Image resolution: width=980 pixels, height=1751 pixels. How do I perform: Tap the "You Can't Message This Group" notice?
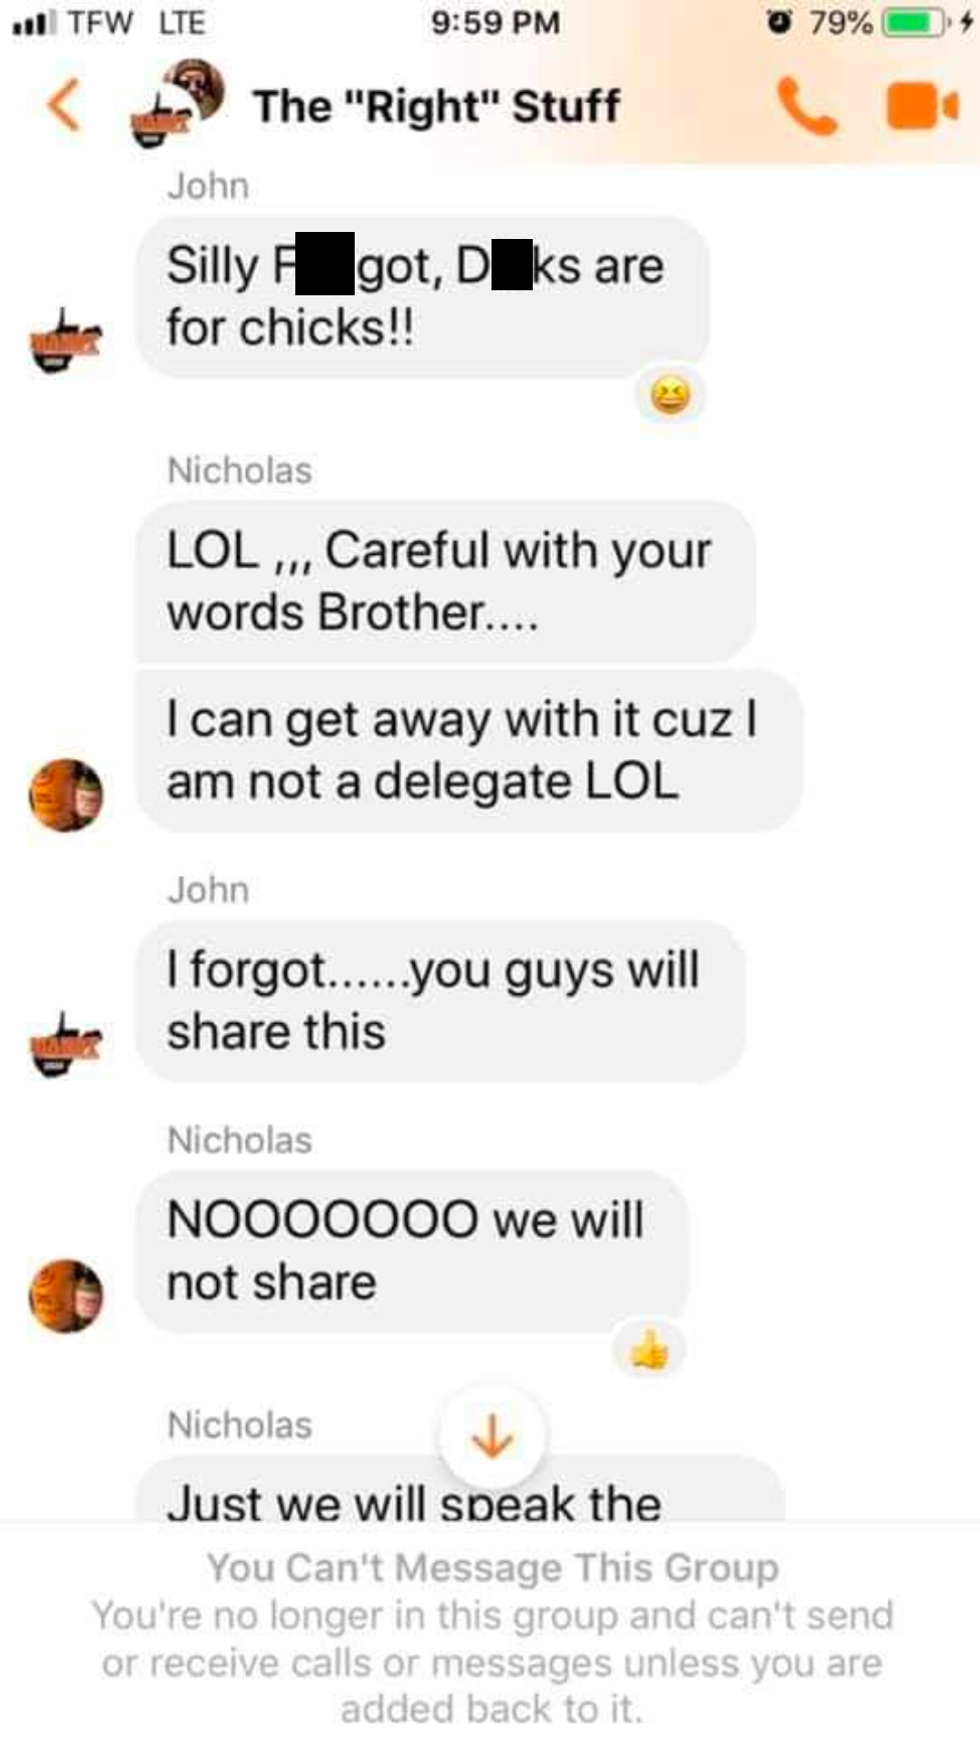492,1567
